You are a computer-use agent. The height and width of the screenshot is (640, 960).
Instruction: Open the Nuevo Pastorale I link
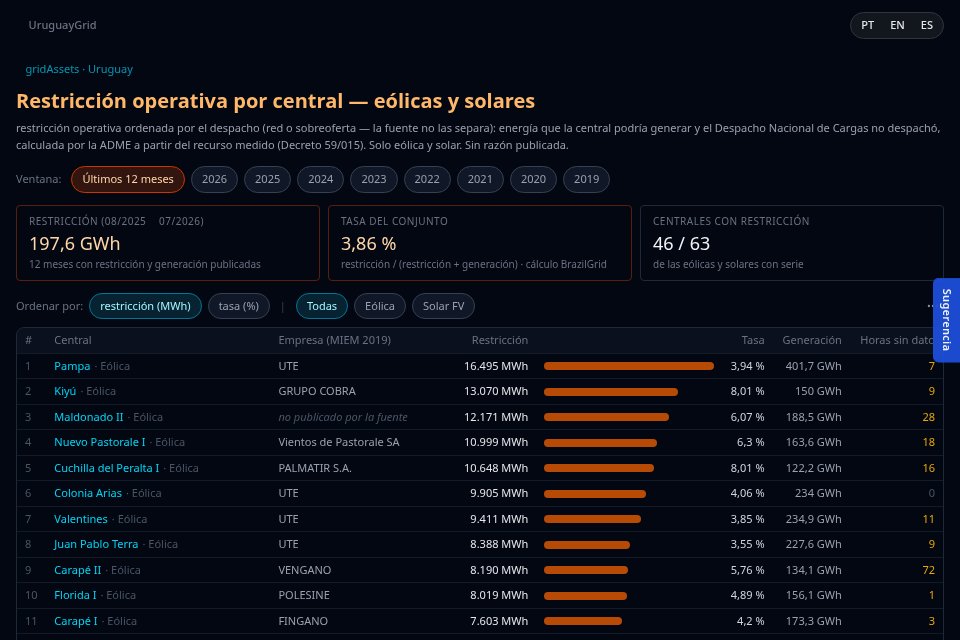point(99,442)
